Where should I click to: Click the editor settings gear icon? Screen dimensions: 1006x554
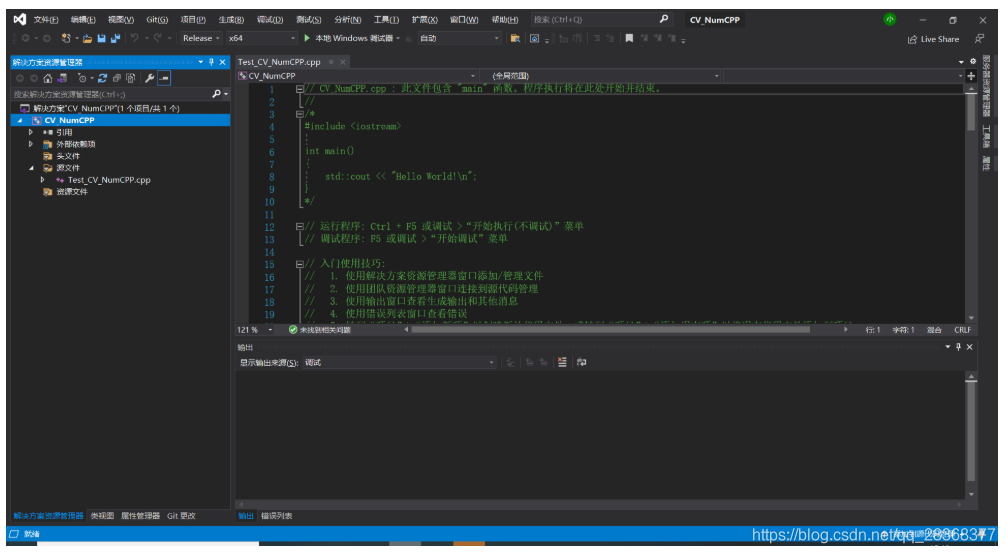click(973, 62)
